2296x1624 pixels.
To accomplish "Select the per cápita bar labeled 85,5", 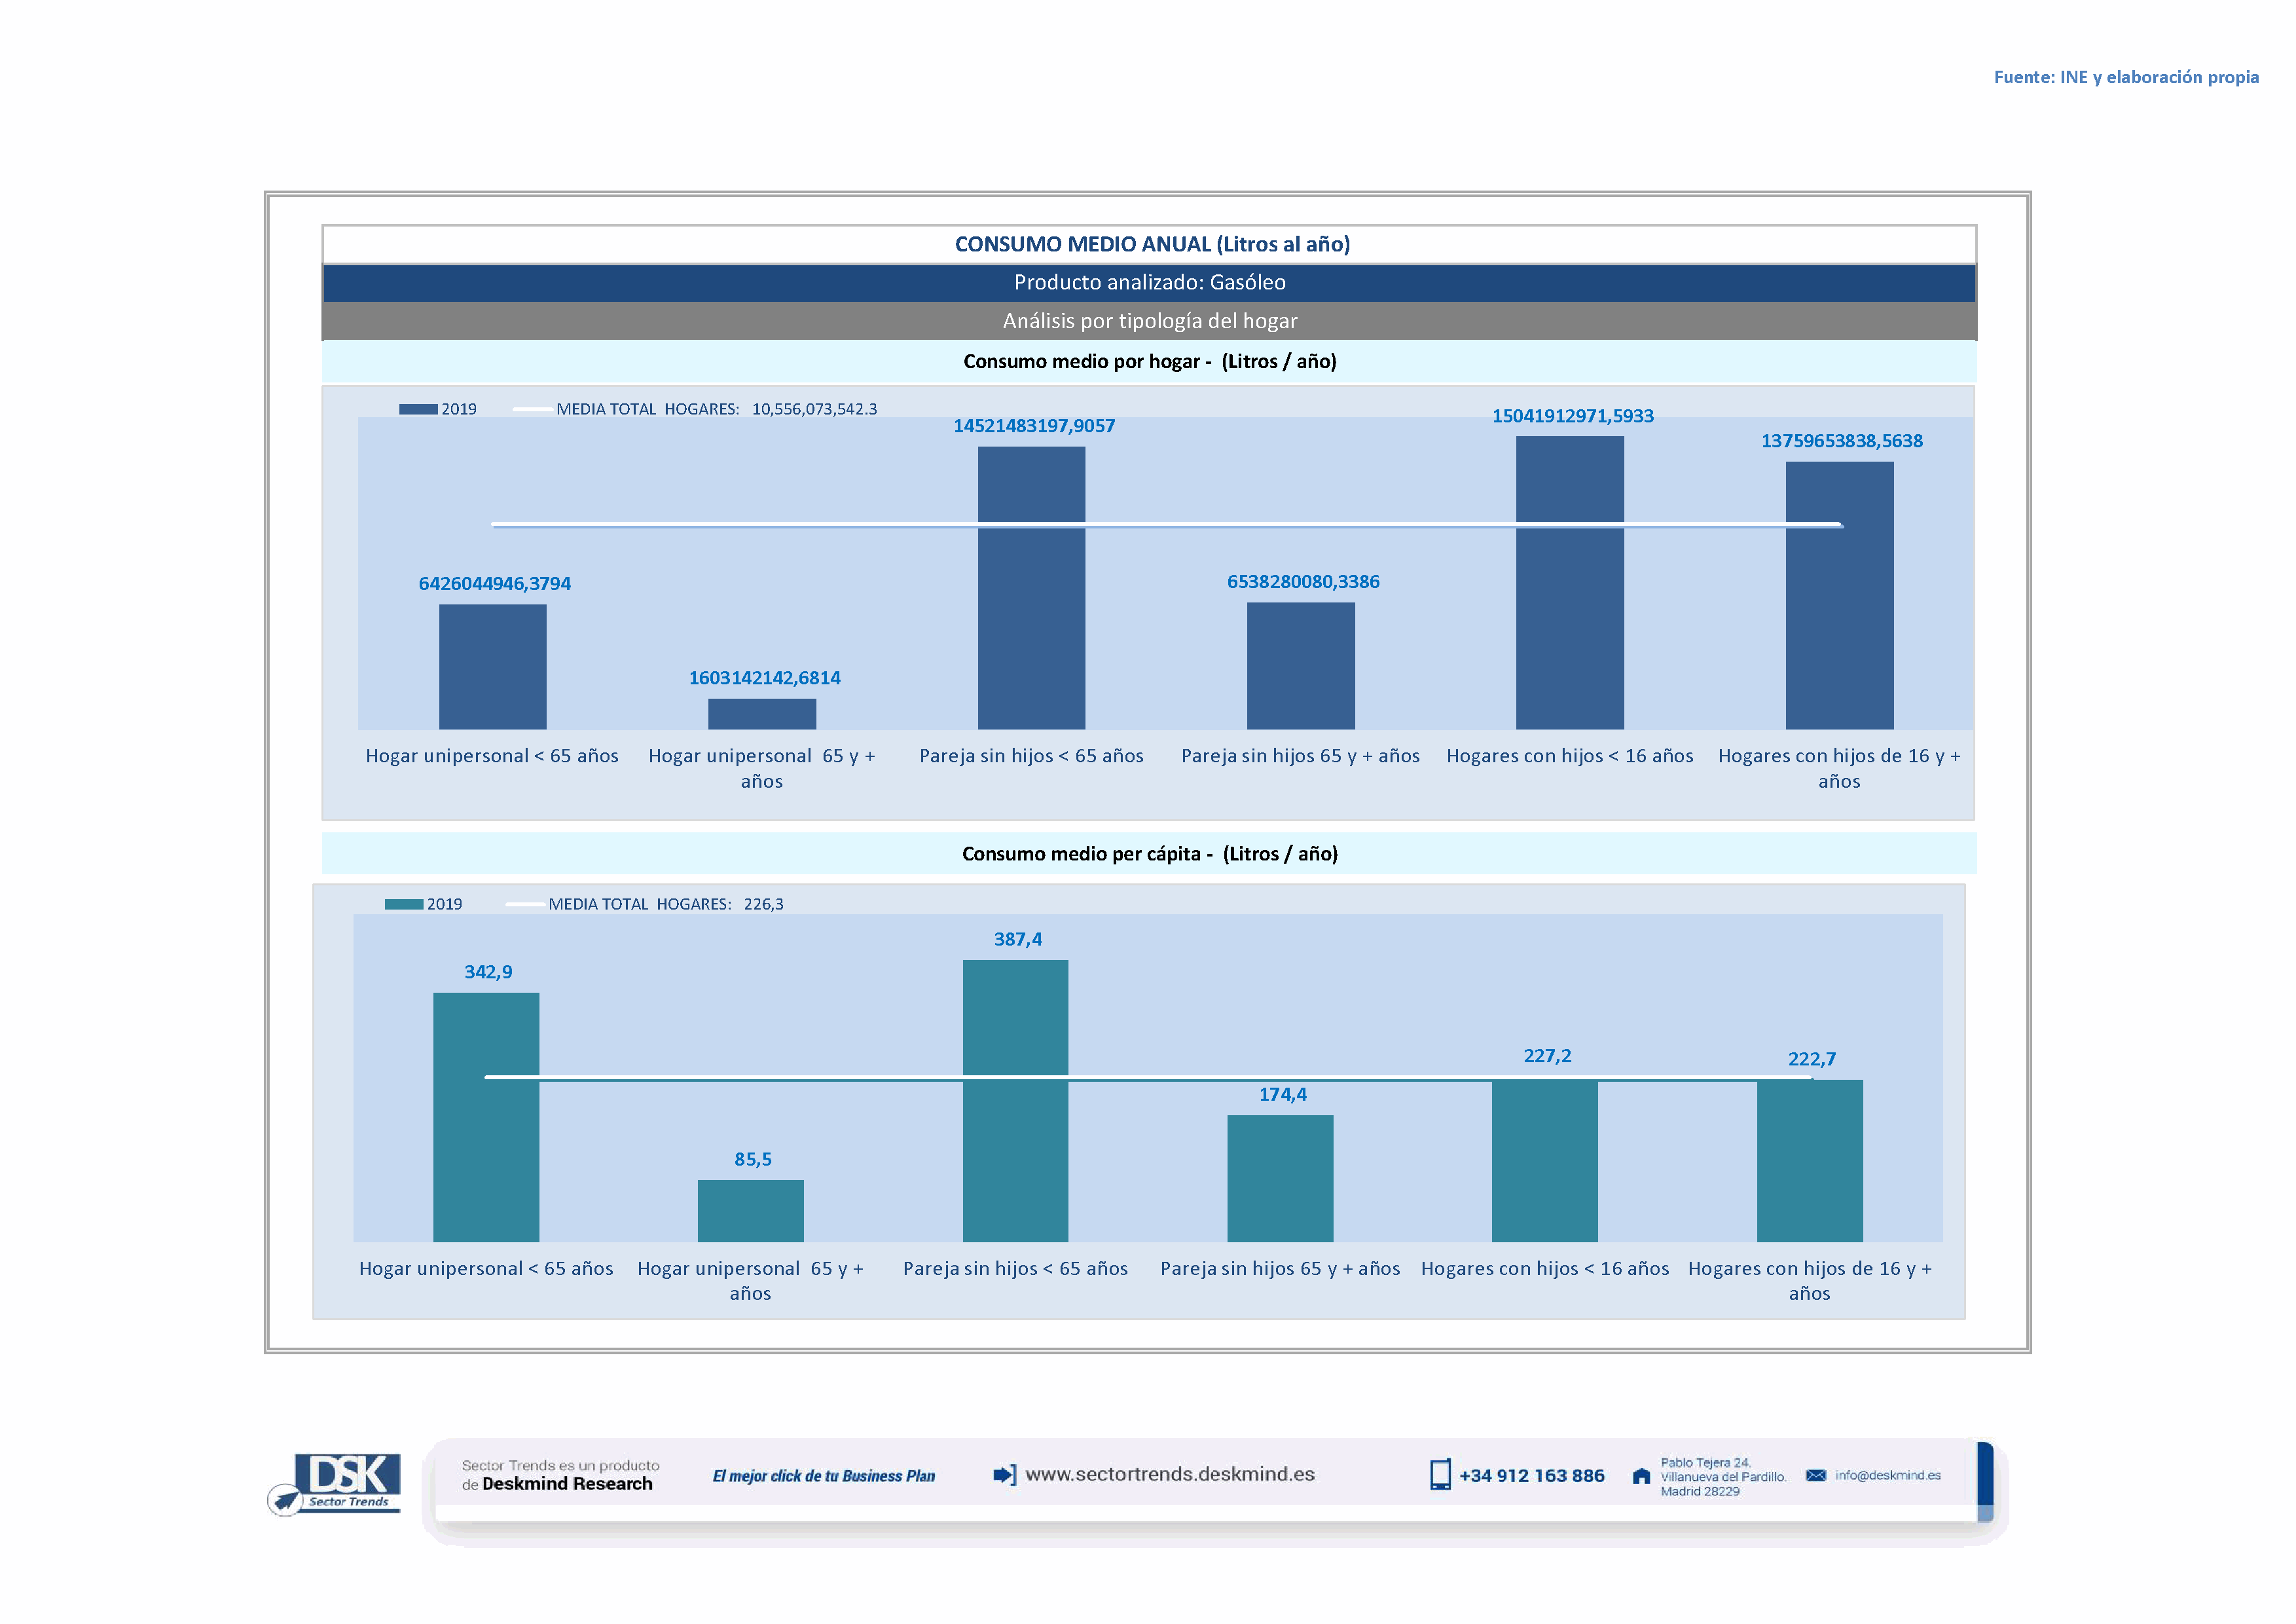I will point(750,1210).
